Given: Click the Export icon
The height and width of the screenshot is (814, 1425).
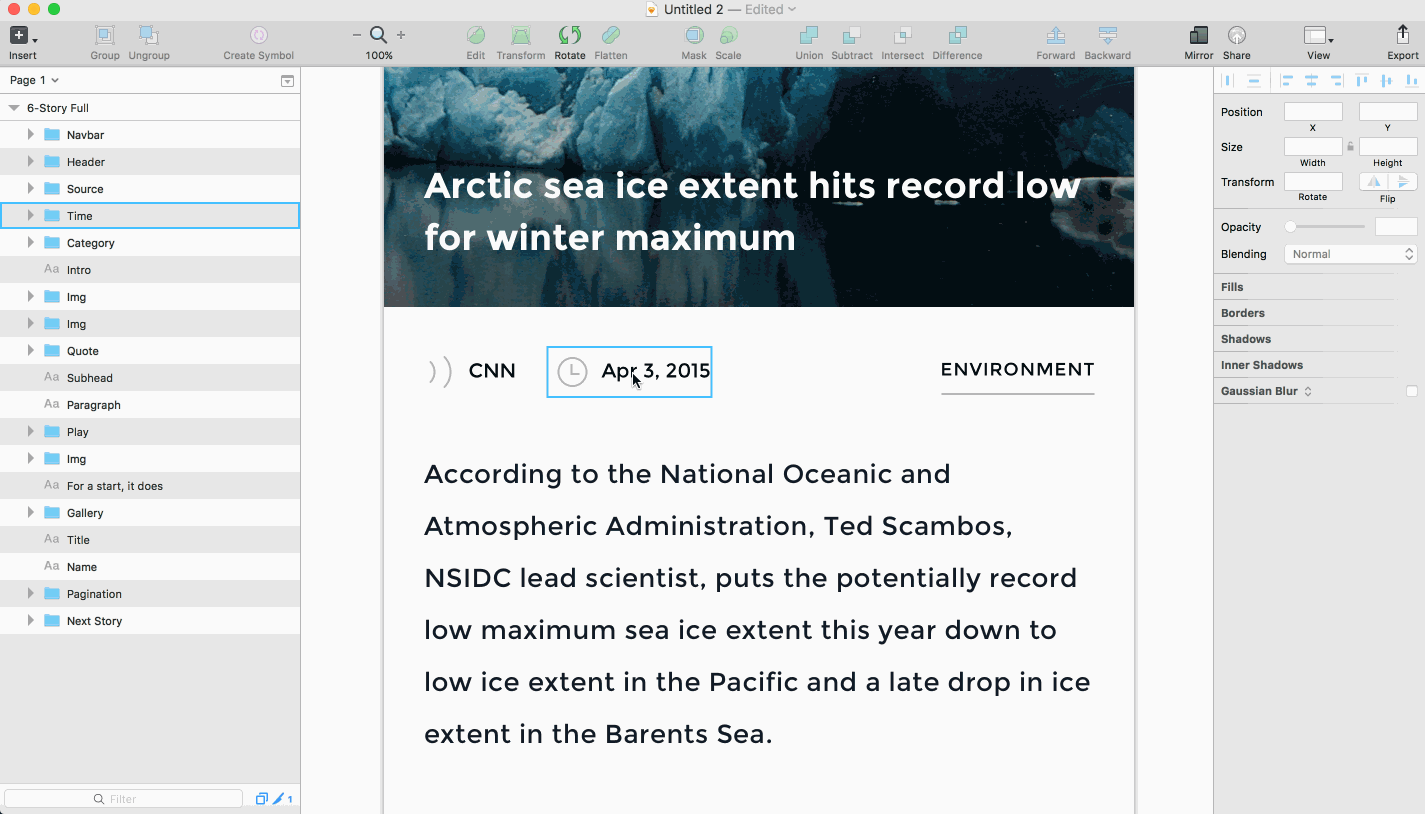Looking at the screenshot, I should pos(1402,35).
